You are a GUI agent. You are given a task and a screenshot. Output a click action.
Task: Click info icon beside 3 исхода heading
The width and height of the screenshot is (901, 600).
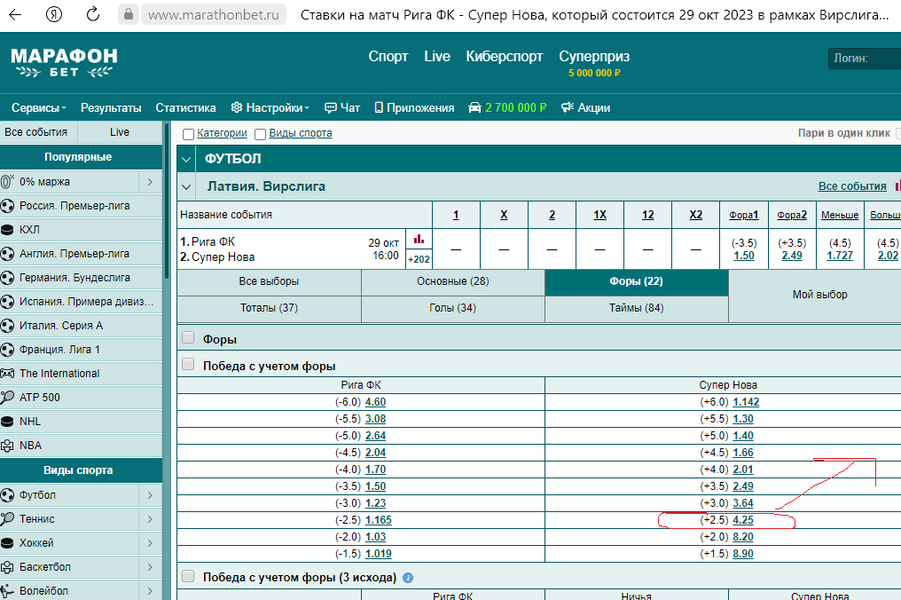click(x=407, y=577)
